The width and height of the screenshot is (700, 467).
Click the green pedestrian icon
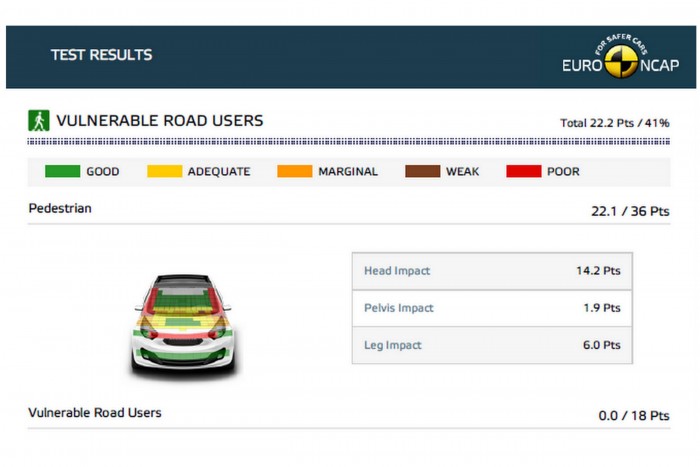(38, 121)
